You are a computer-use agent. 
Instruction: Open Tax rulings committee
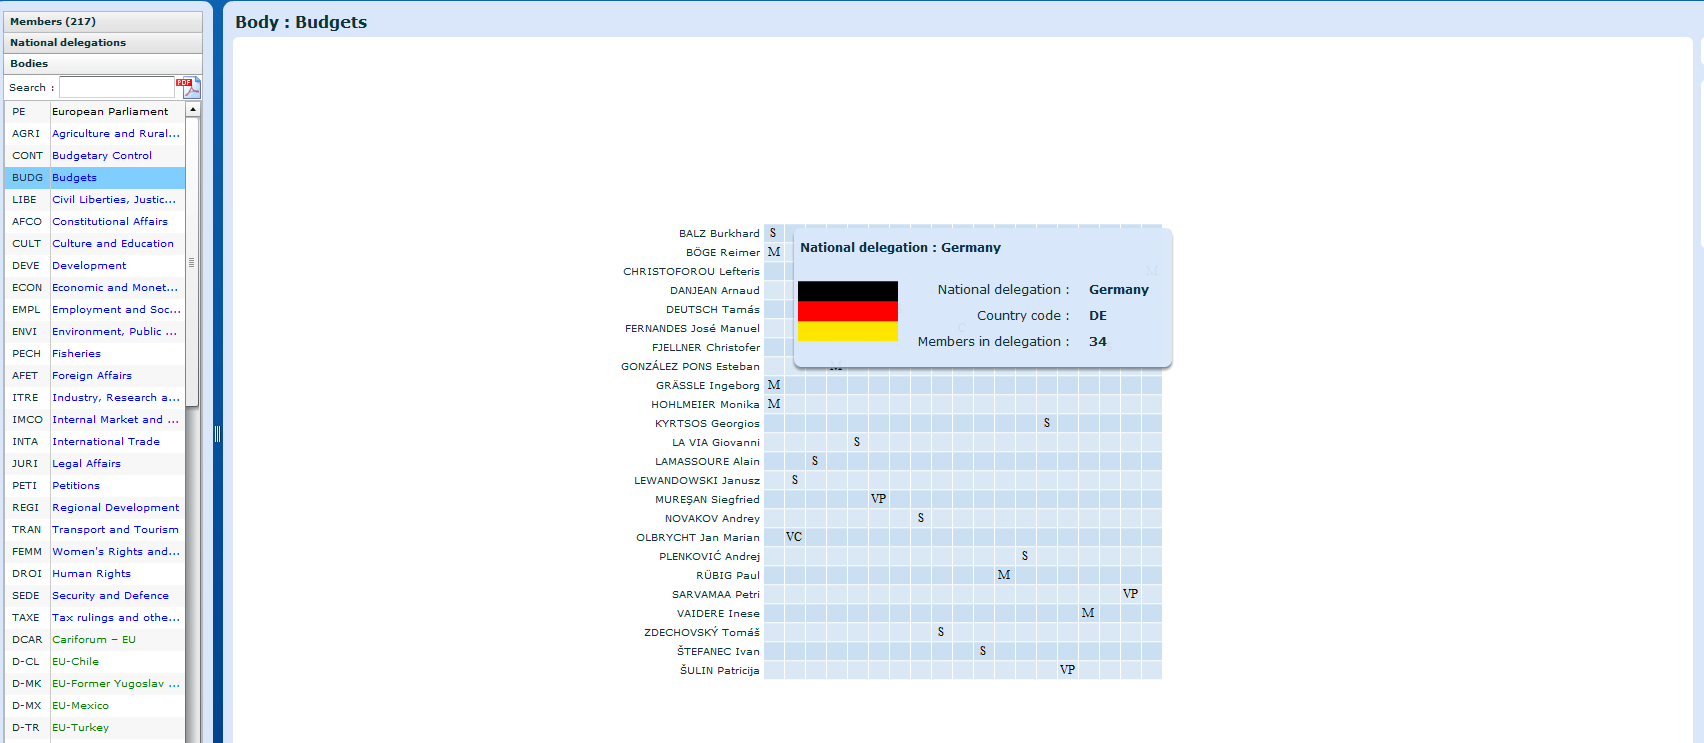tap(95, 617)
